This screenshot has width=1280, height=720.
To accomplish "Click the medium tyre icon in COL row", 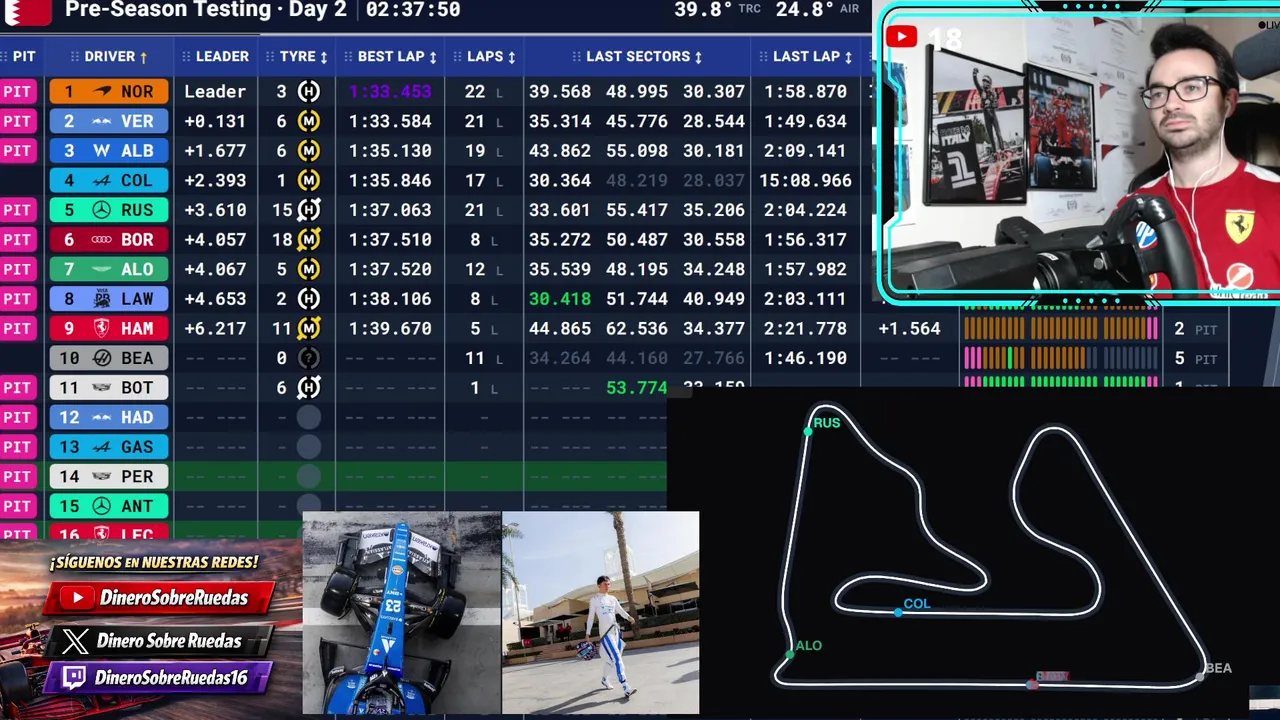I will pos(309,181).
